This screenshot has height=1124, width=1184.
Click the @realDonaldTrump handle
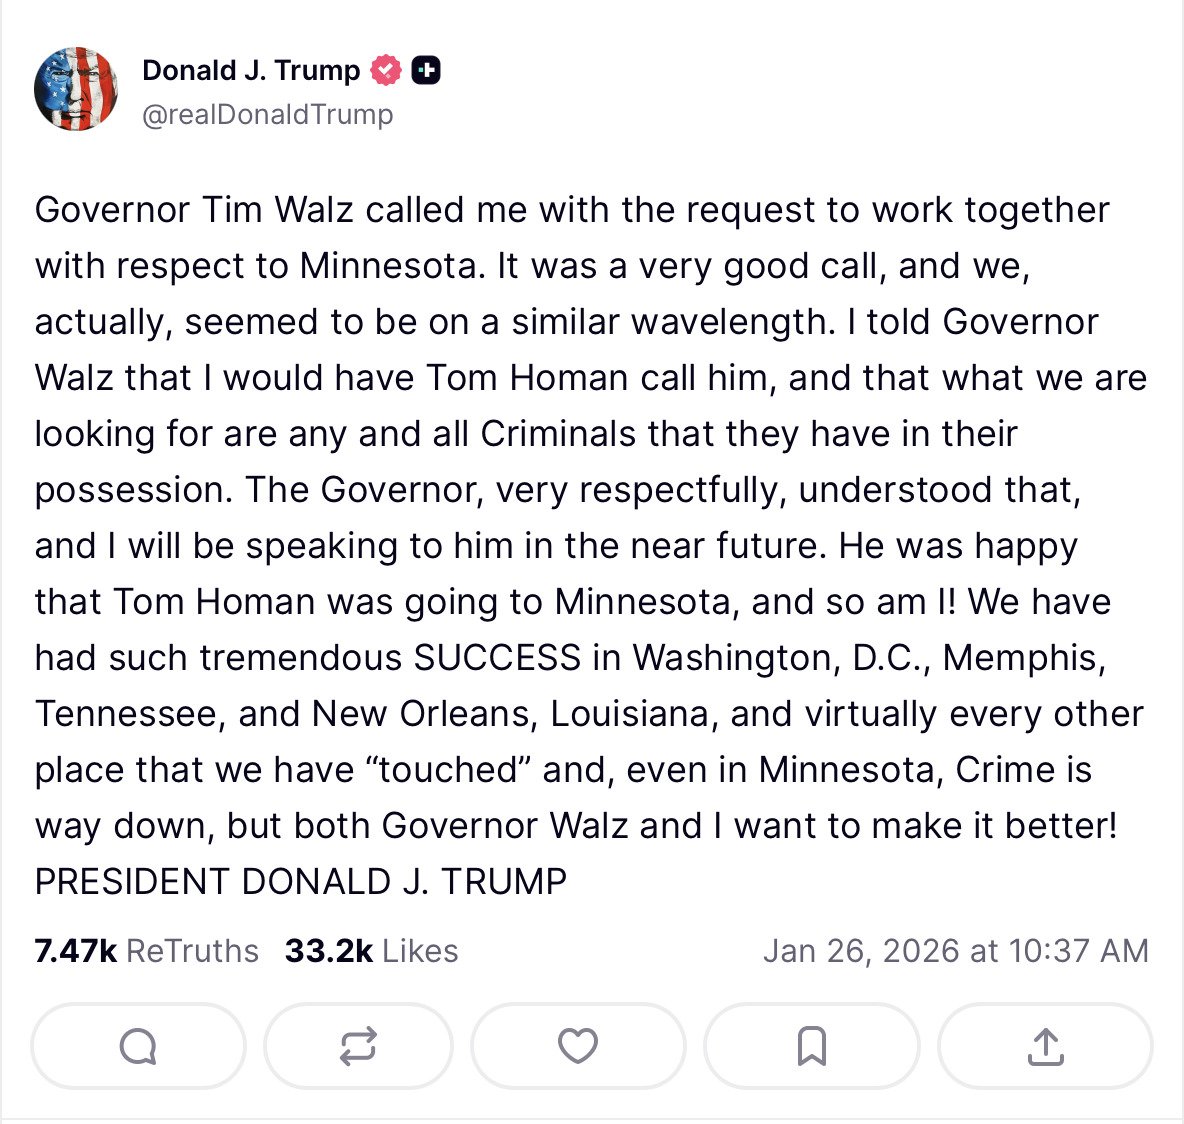click(x=267, y=115)
